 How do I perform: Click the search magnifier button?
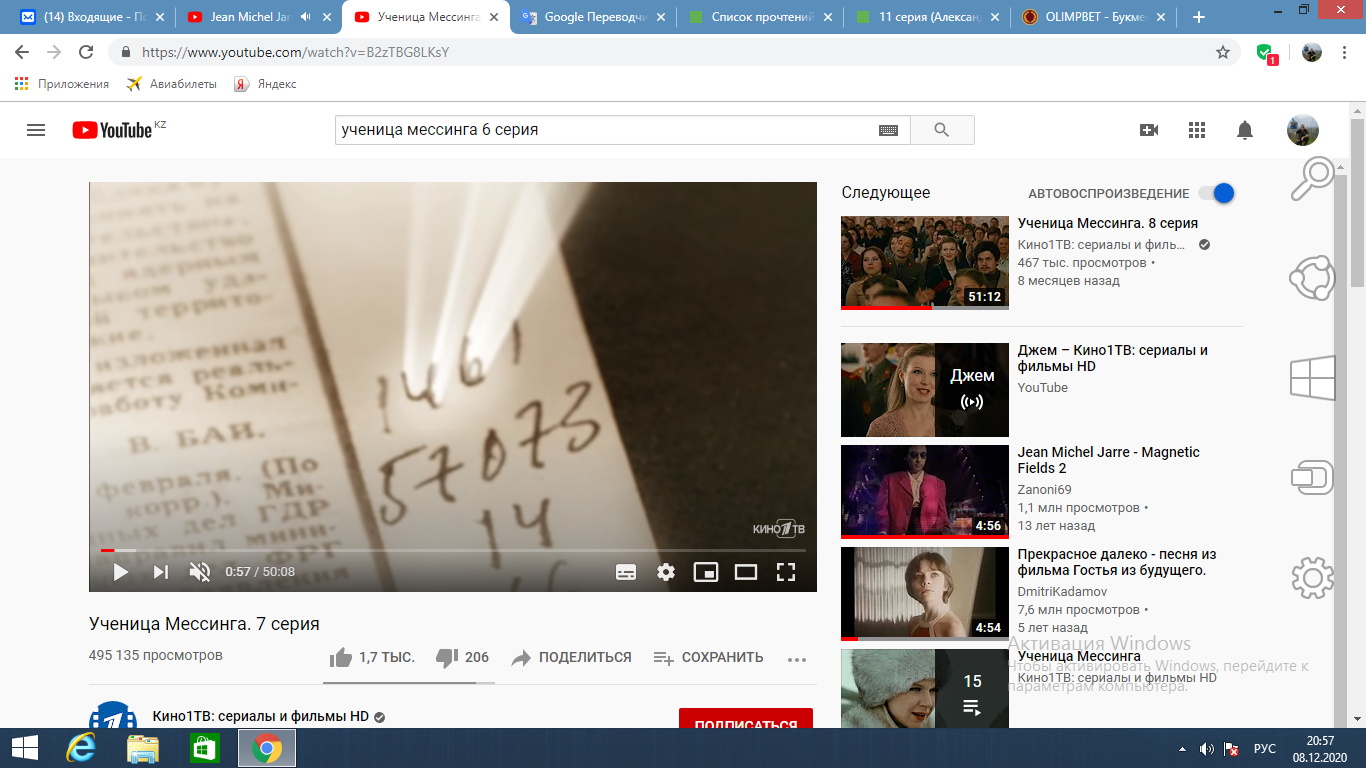point(941,130)
